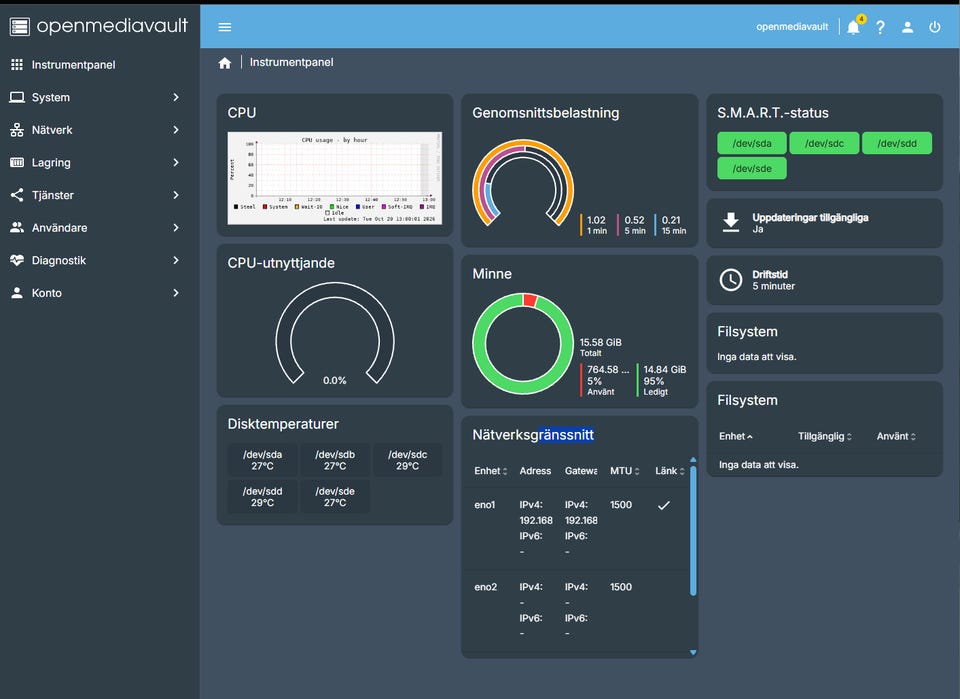Open Instrumentpanel in the sidebar
Viewport: 960px width, 699px height.
pyautogui.click(x=100, y=65)
